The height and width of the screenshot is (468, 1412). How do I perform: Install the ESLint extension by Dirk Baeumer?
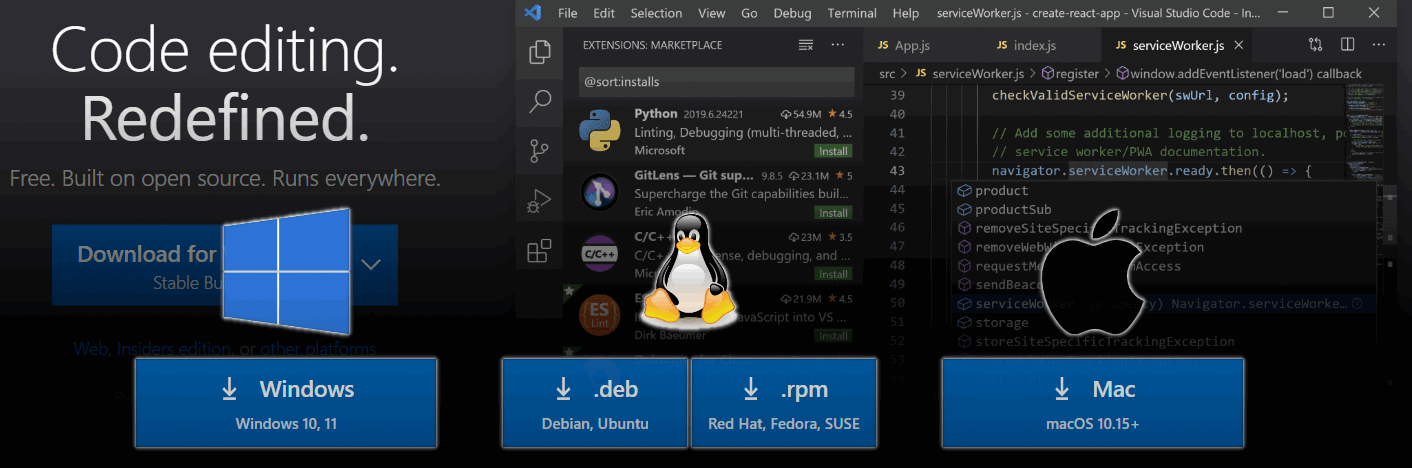pos(833,336)
